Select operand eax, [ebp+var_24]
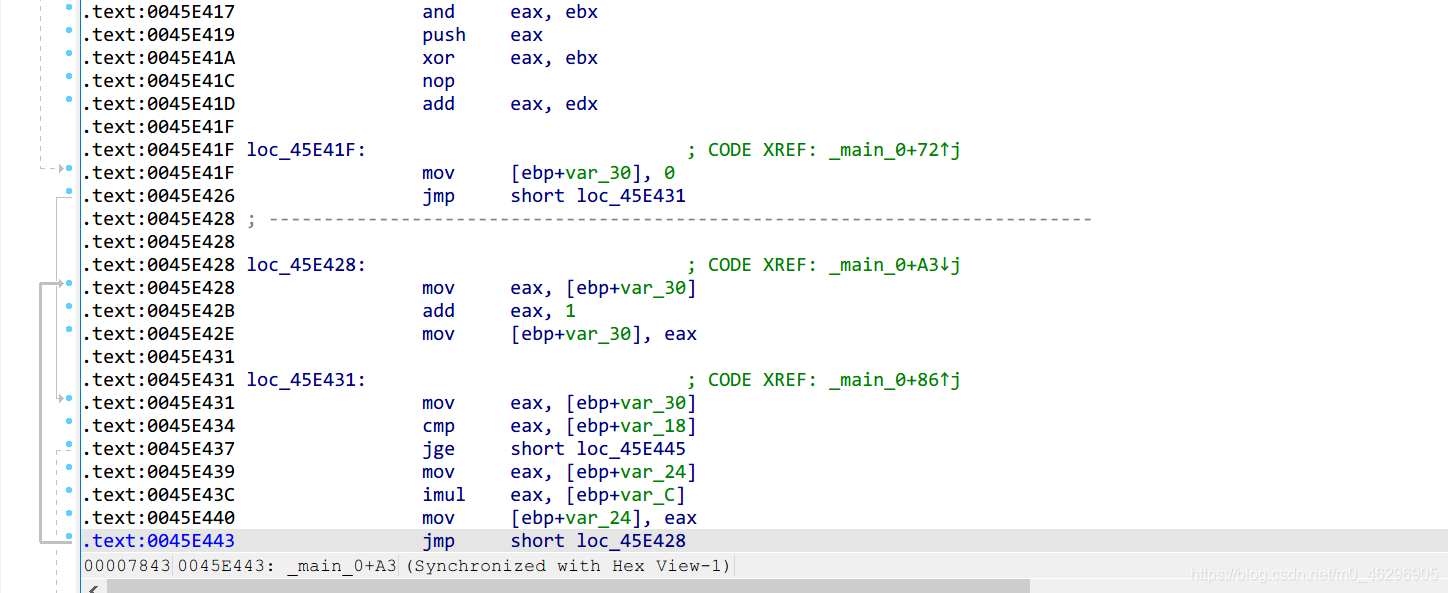 click(603, 472)
